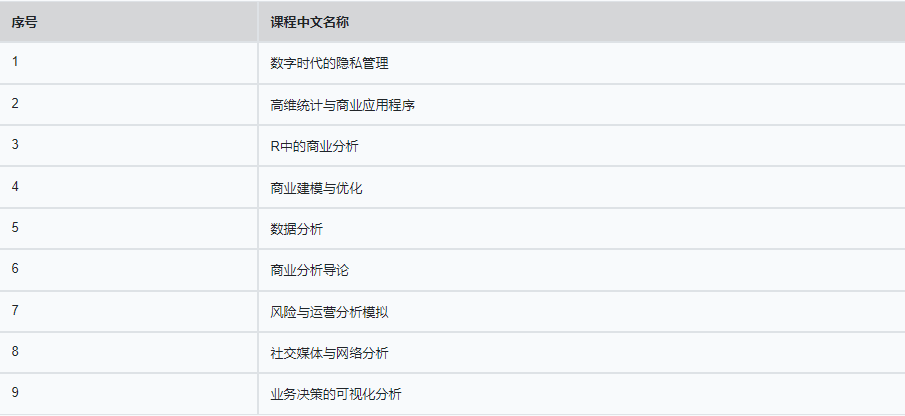Click serial number 1 cell
This screenshot has width=905, height=416.
[x=15, y=62]
